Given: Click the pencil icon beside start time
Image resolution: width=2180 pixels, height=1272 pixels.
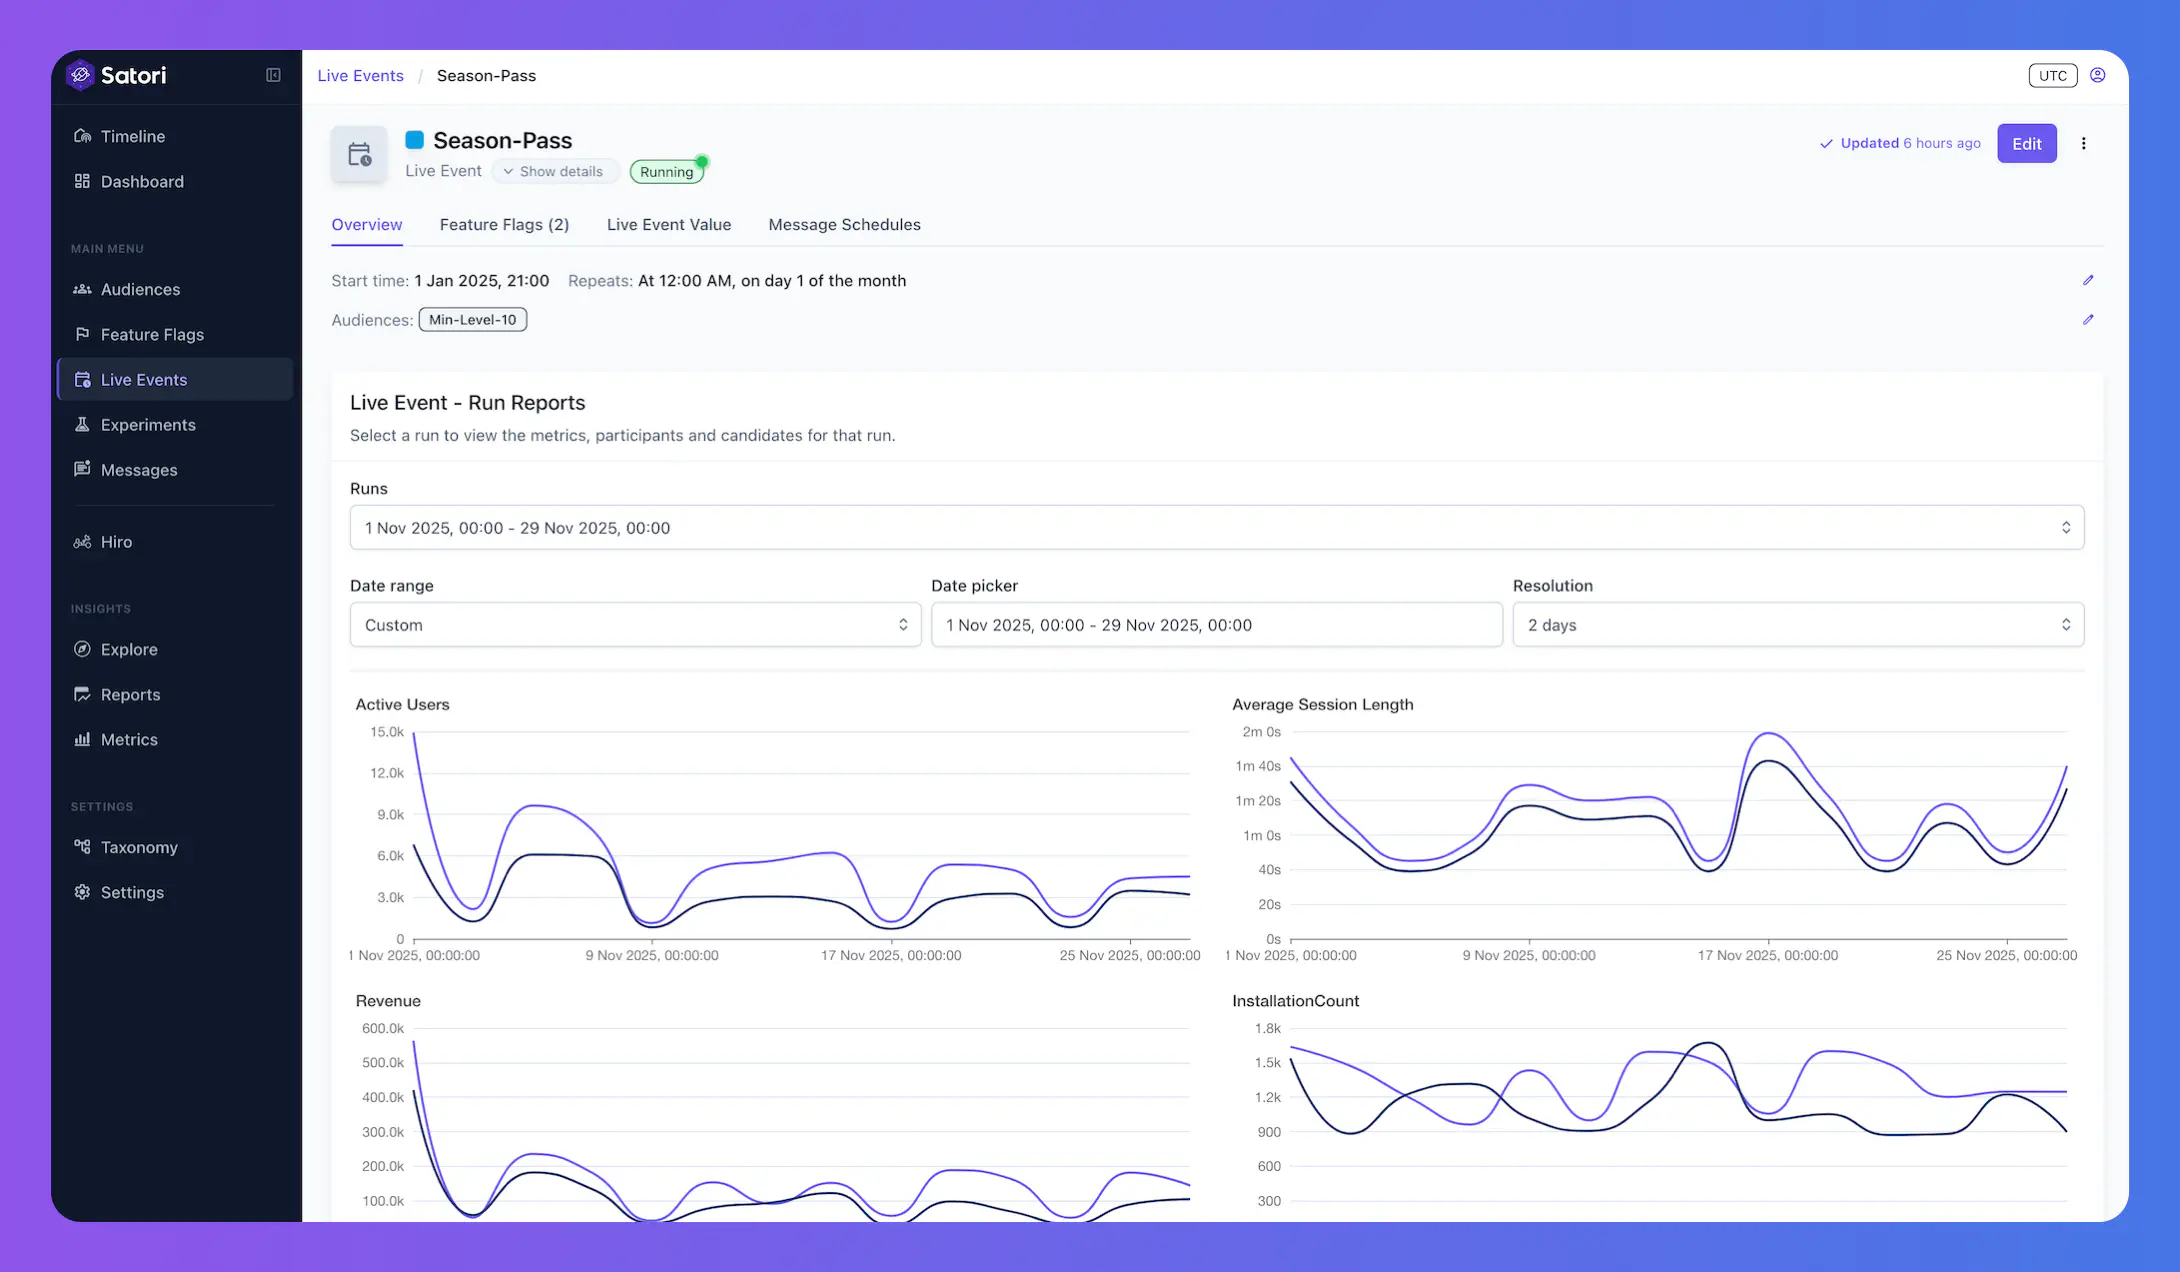Looking at the screenshot, I should pos(2088,280).
